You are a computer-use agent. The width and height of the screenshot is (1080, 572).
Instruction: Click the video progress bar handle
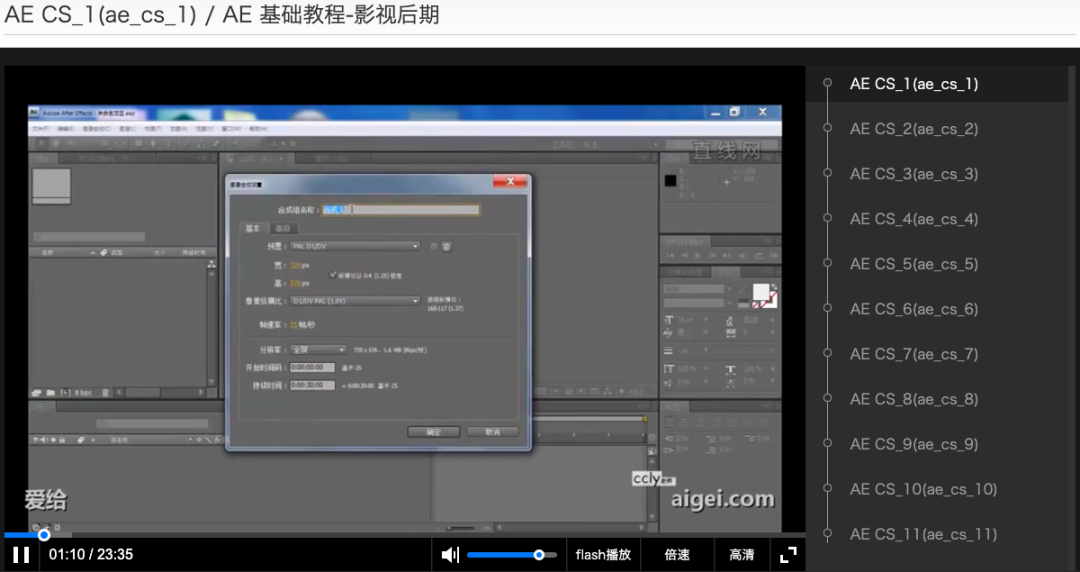tap(44, 535)
